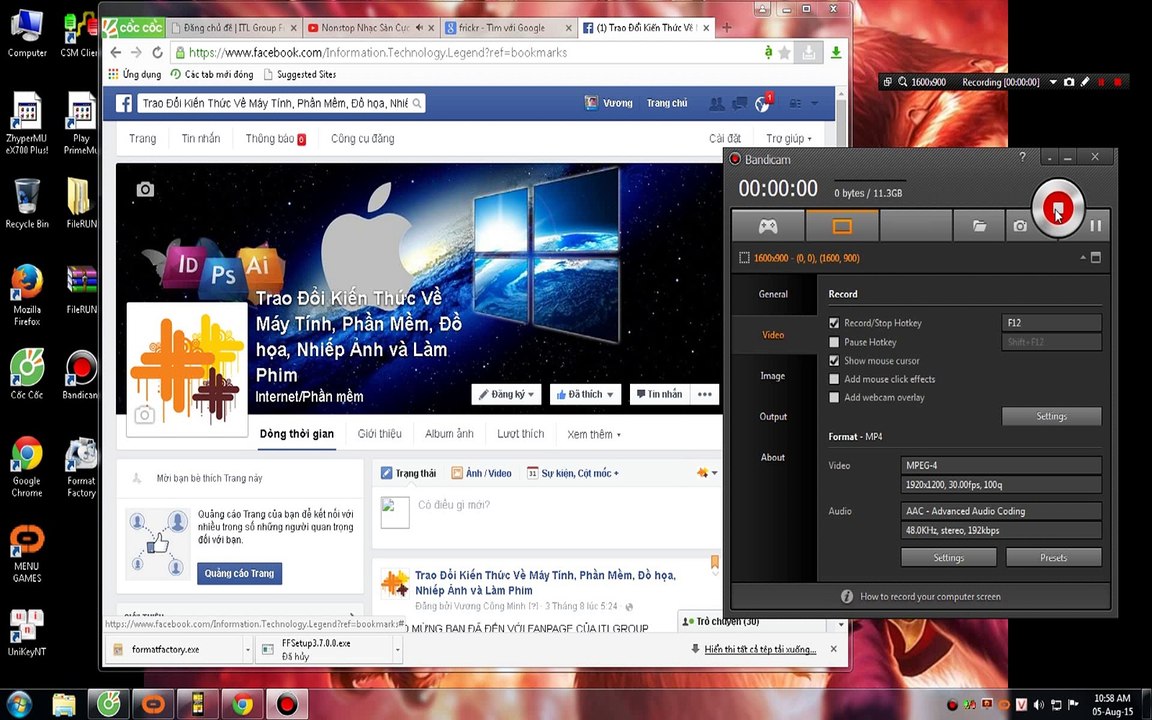Open Facebook notifications globe icon

click(x=763, y=104)
